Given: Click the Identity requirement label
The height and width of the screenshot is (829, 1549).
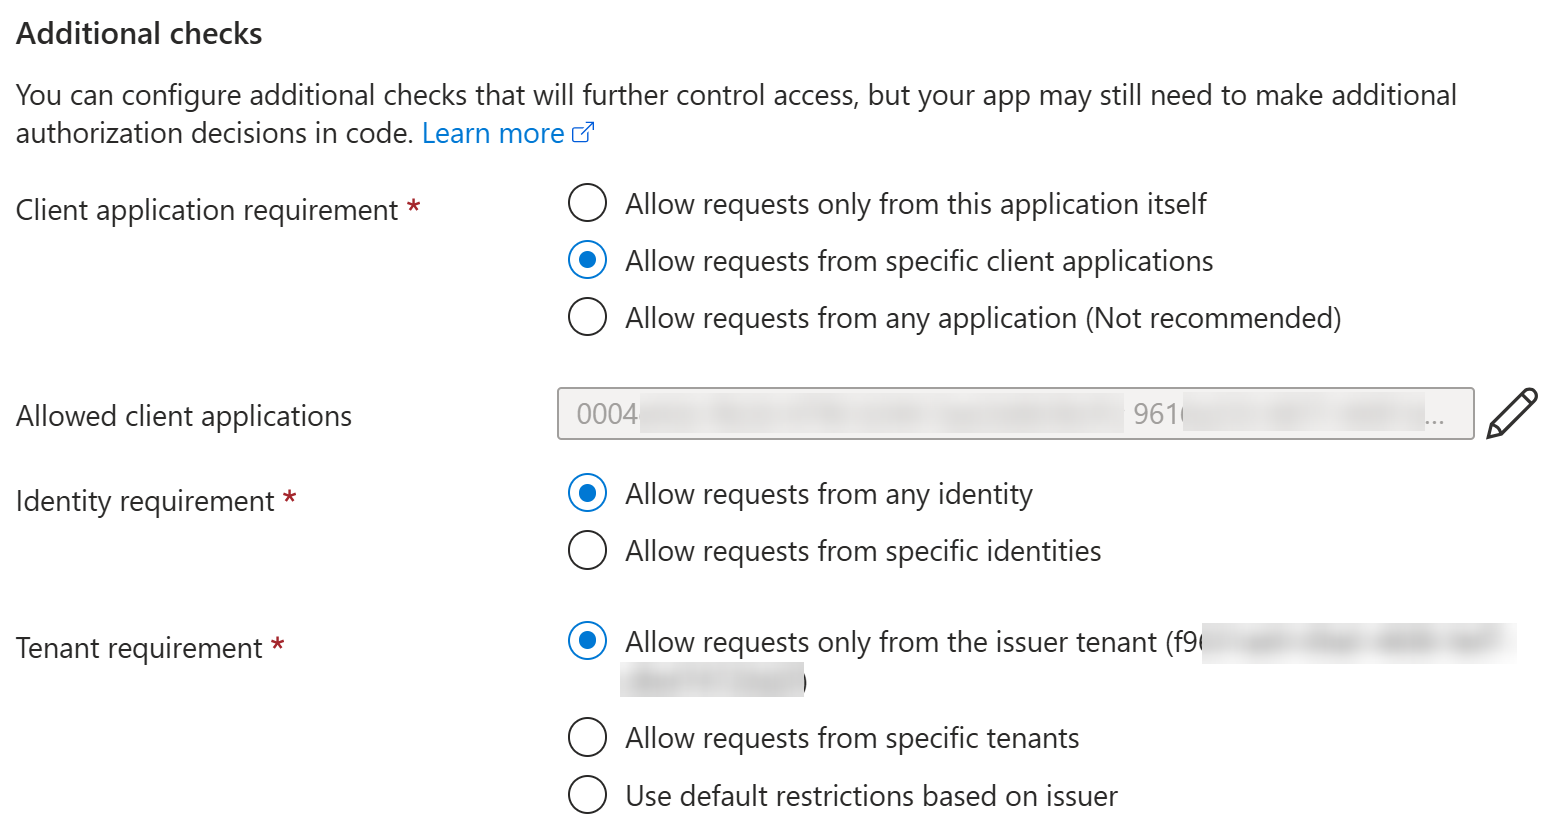Looking at the screenshot, I should click(145, 501).
